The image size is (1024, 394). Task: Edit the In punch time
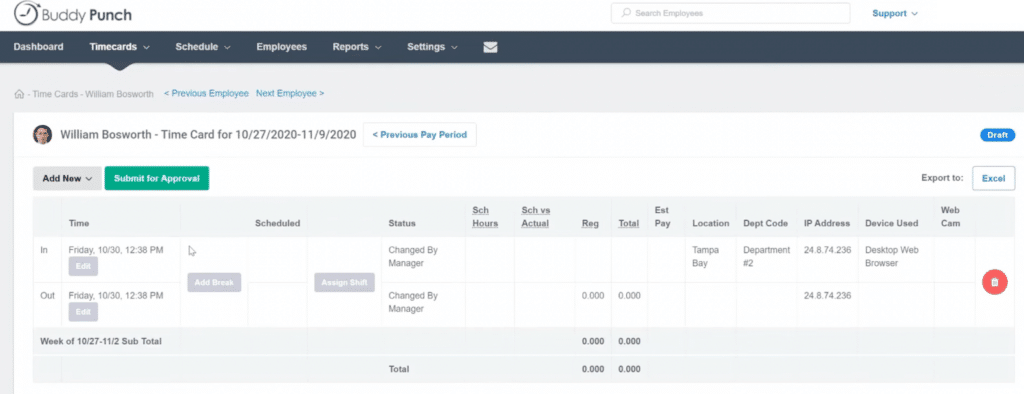[83, 266]
